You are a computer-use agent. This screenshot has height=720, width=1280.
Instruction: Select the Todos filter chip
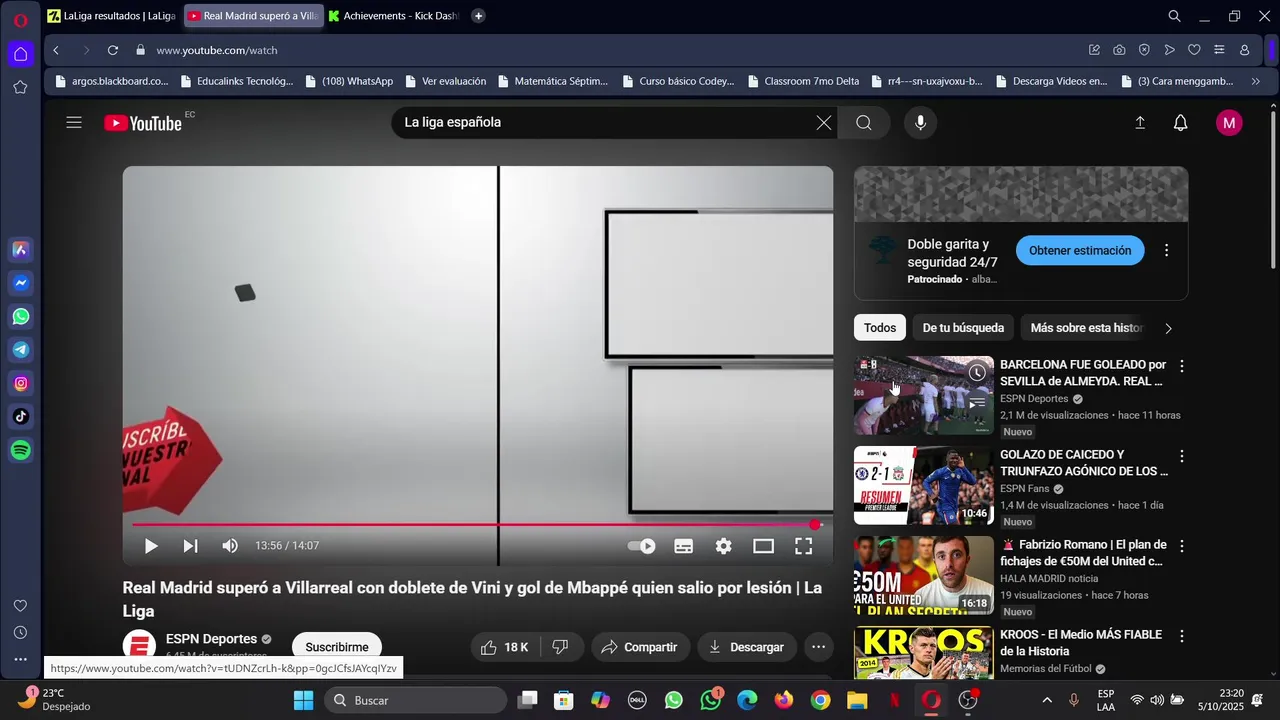(880, 328)
